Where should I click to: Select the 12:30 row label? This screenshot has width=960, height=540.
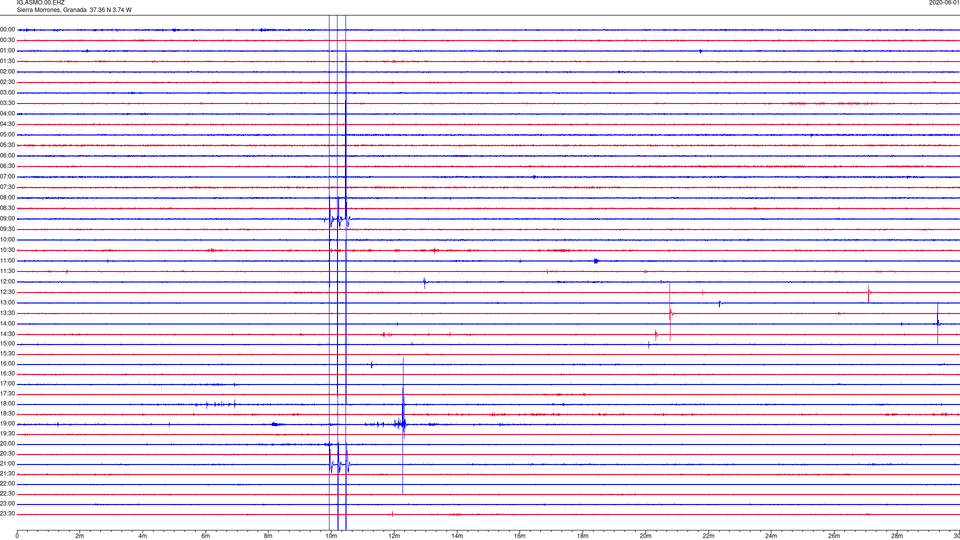coord(7,292)
